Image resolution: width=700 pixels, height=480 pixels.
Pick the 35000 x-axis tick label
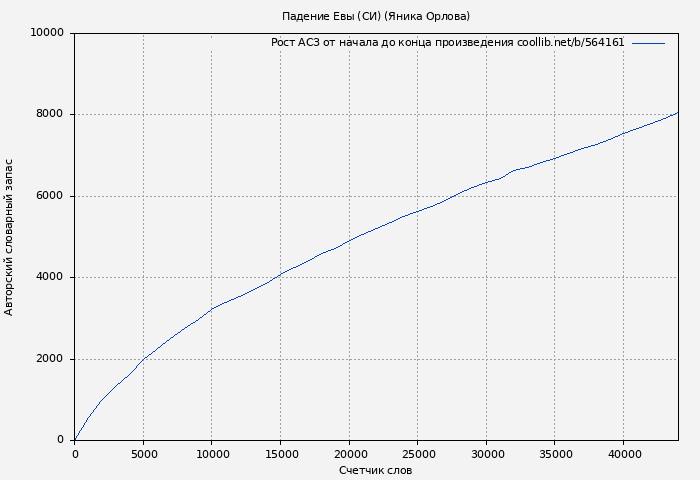click(x=554, y=454)
